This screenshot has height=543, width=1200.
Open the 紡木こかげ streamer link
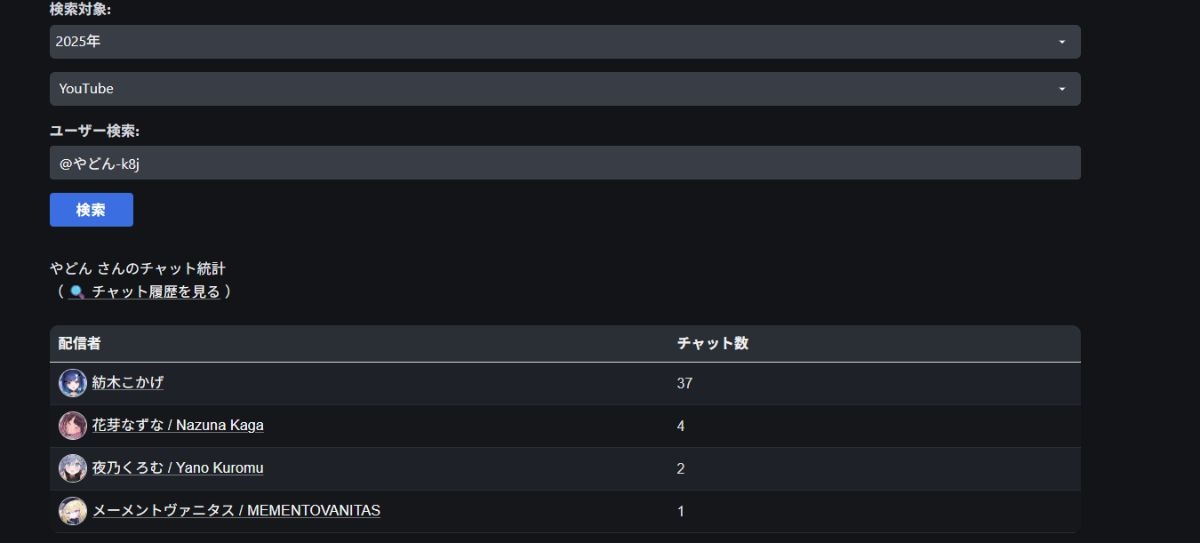click(128, 383)
